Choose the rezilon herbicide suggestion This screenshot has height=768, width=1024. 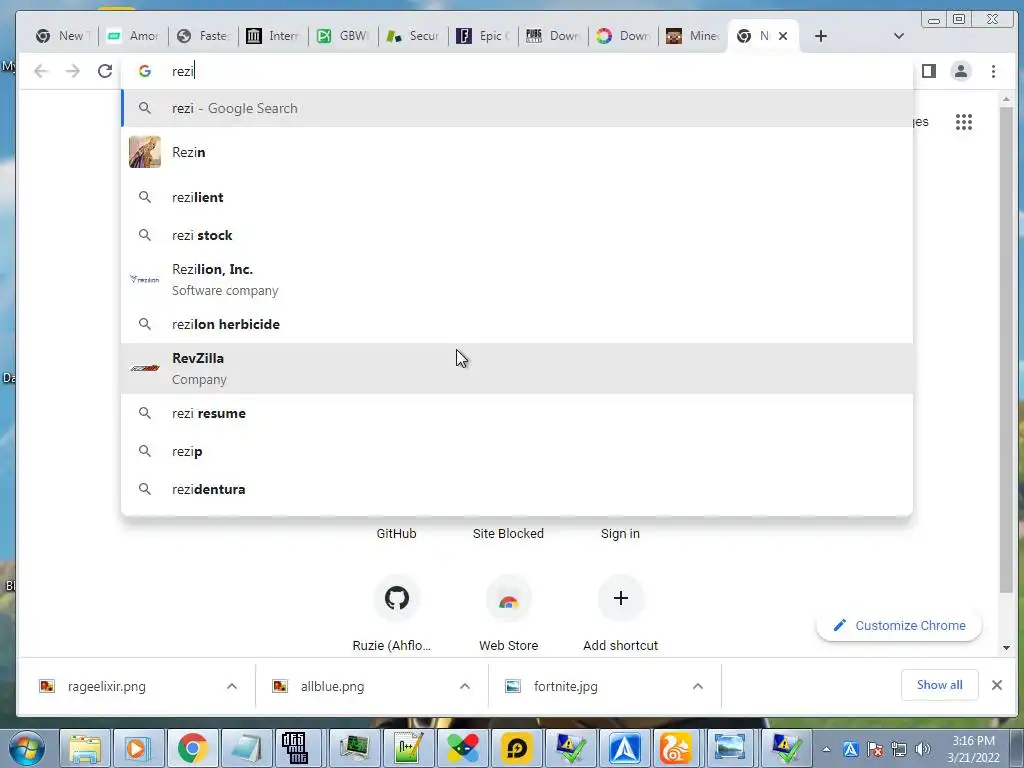[517, 324]
